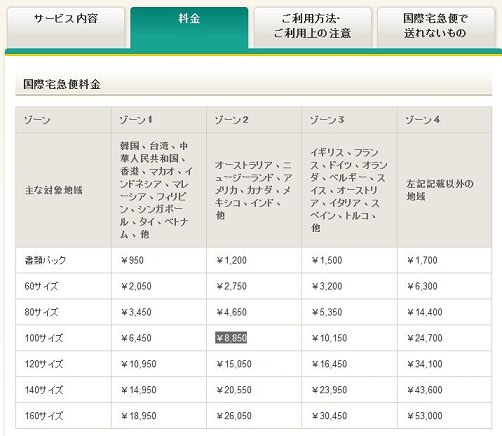Select the 料金 tab
This screenshot has height=436, width=502.
coord(189,28)
